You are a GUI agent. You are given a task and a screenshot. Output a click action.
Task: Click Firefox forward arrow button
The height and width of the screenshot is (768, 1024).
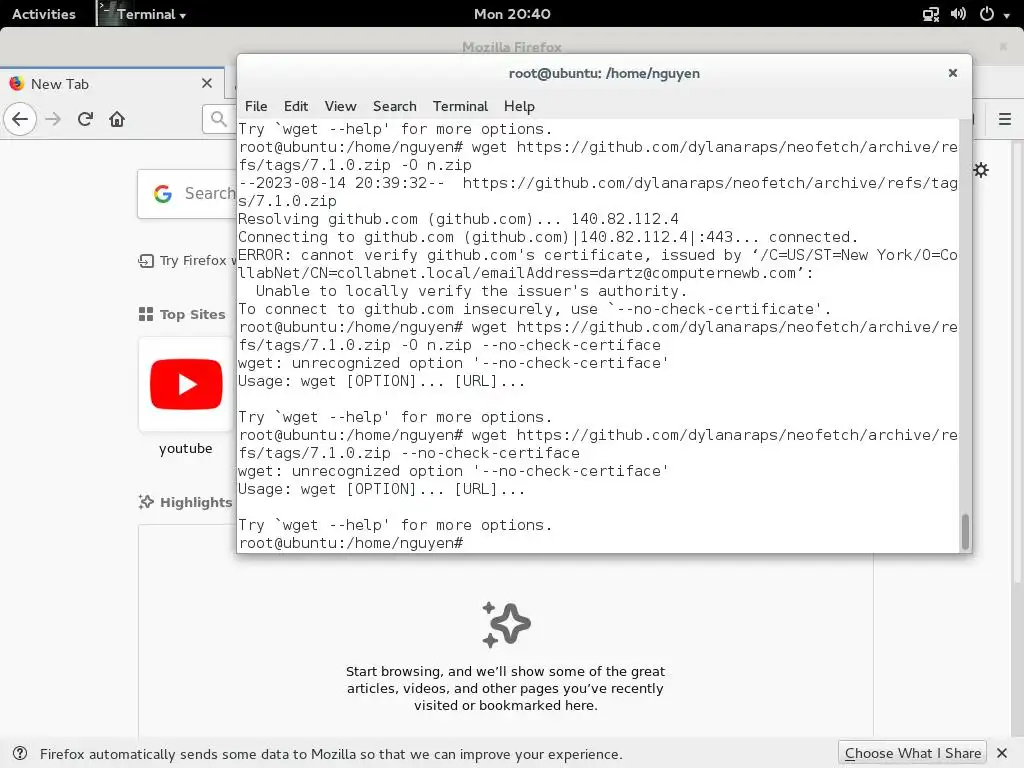54,119
